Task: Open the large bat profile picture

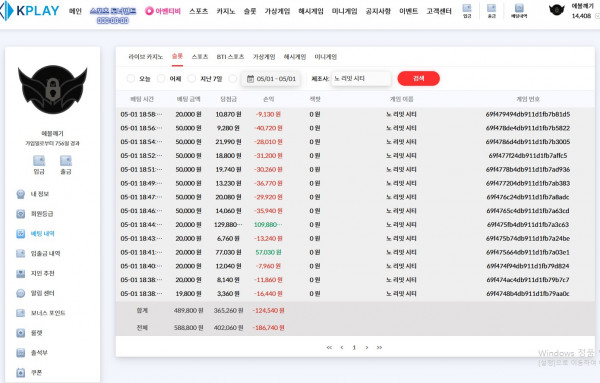Action: coord(52,90)
